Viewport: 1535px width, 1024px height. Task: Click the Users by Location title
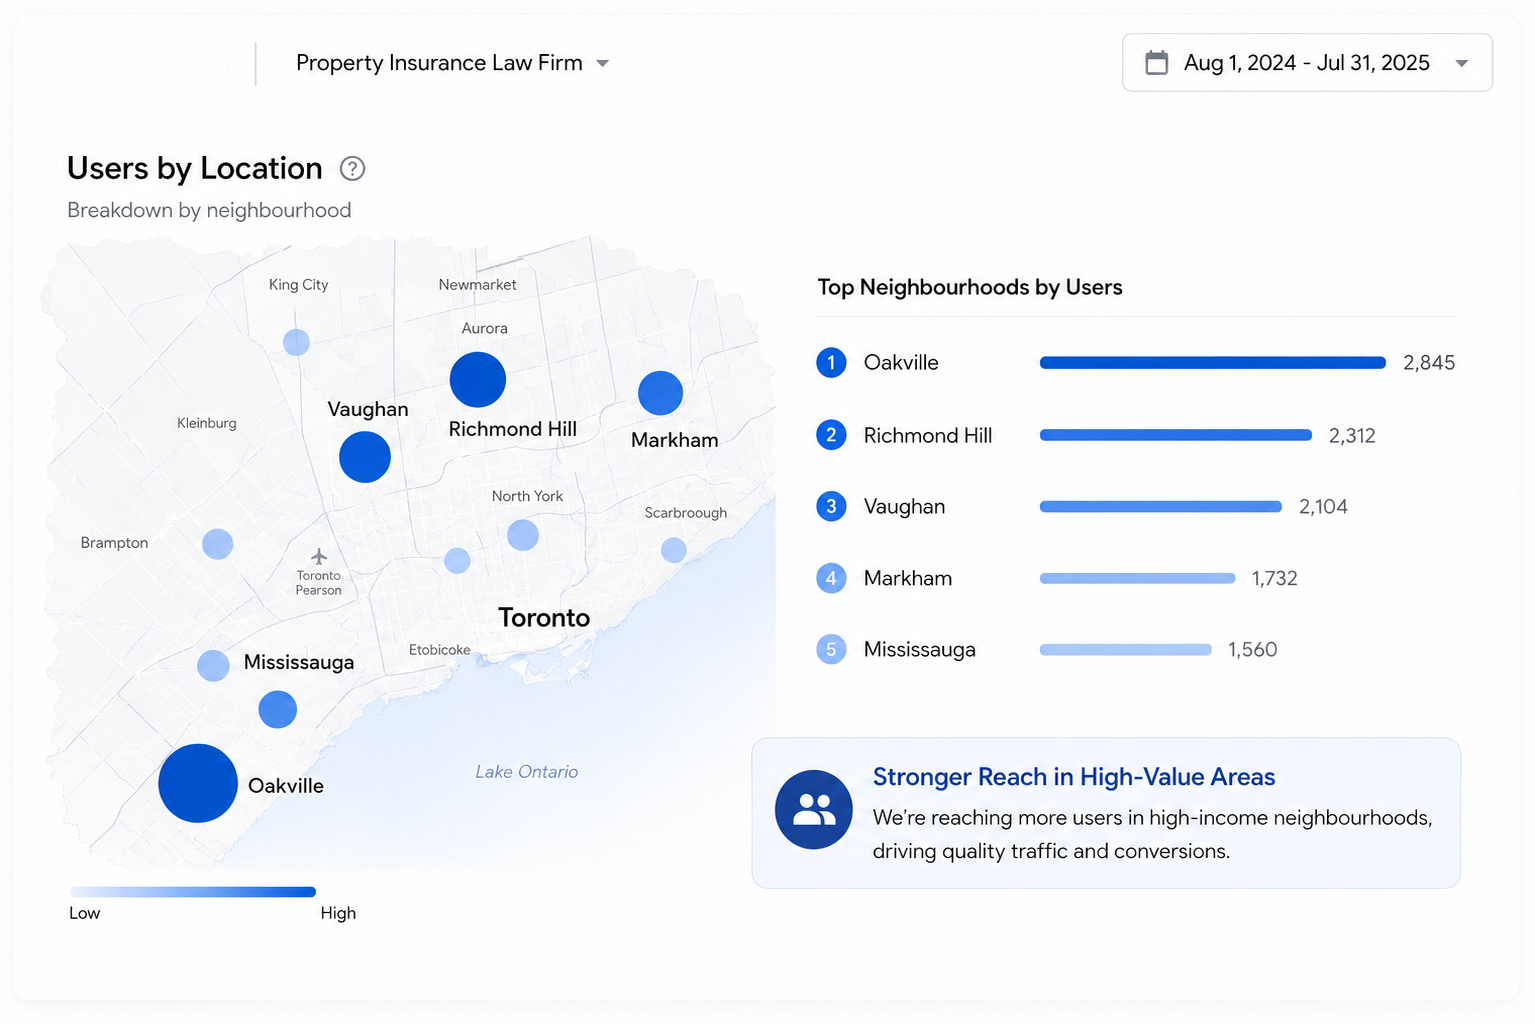coord(195,169)
